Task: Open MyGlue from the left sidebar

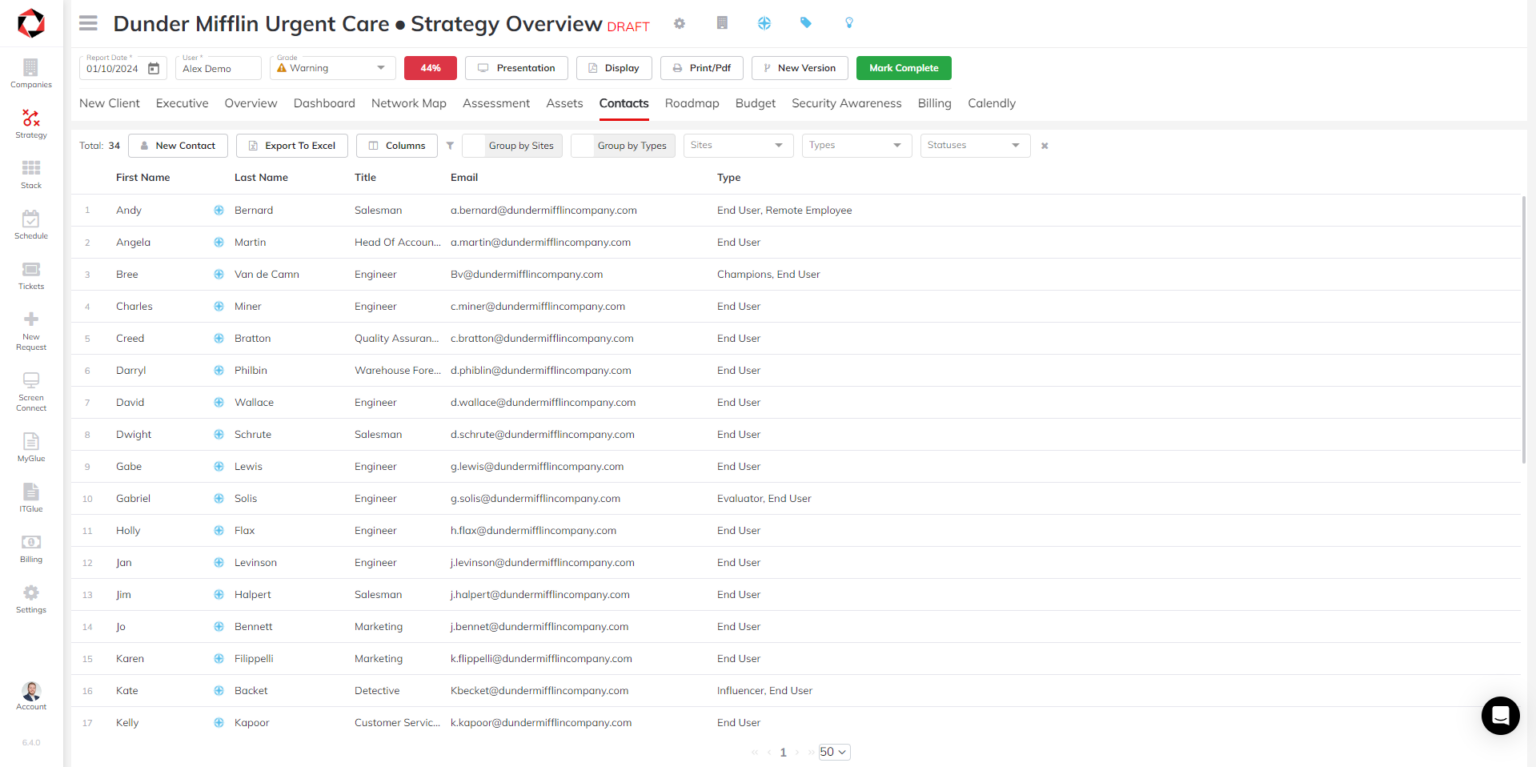Action: point(30,445)
